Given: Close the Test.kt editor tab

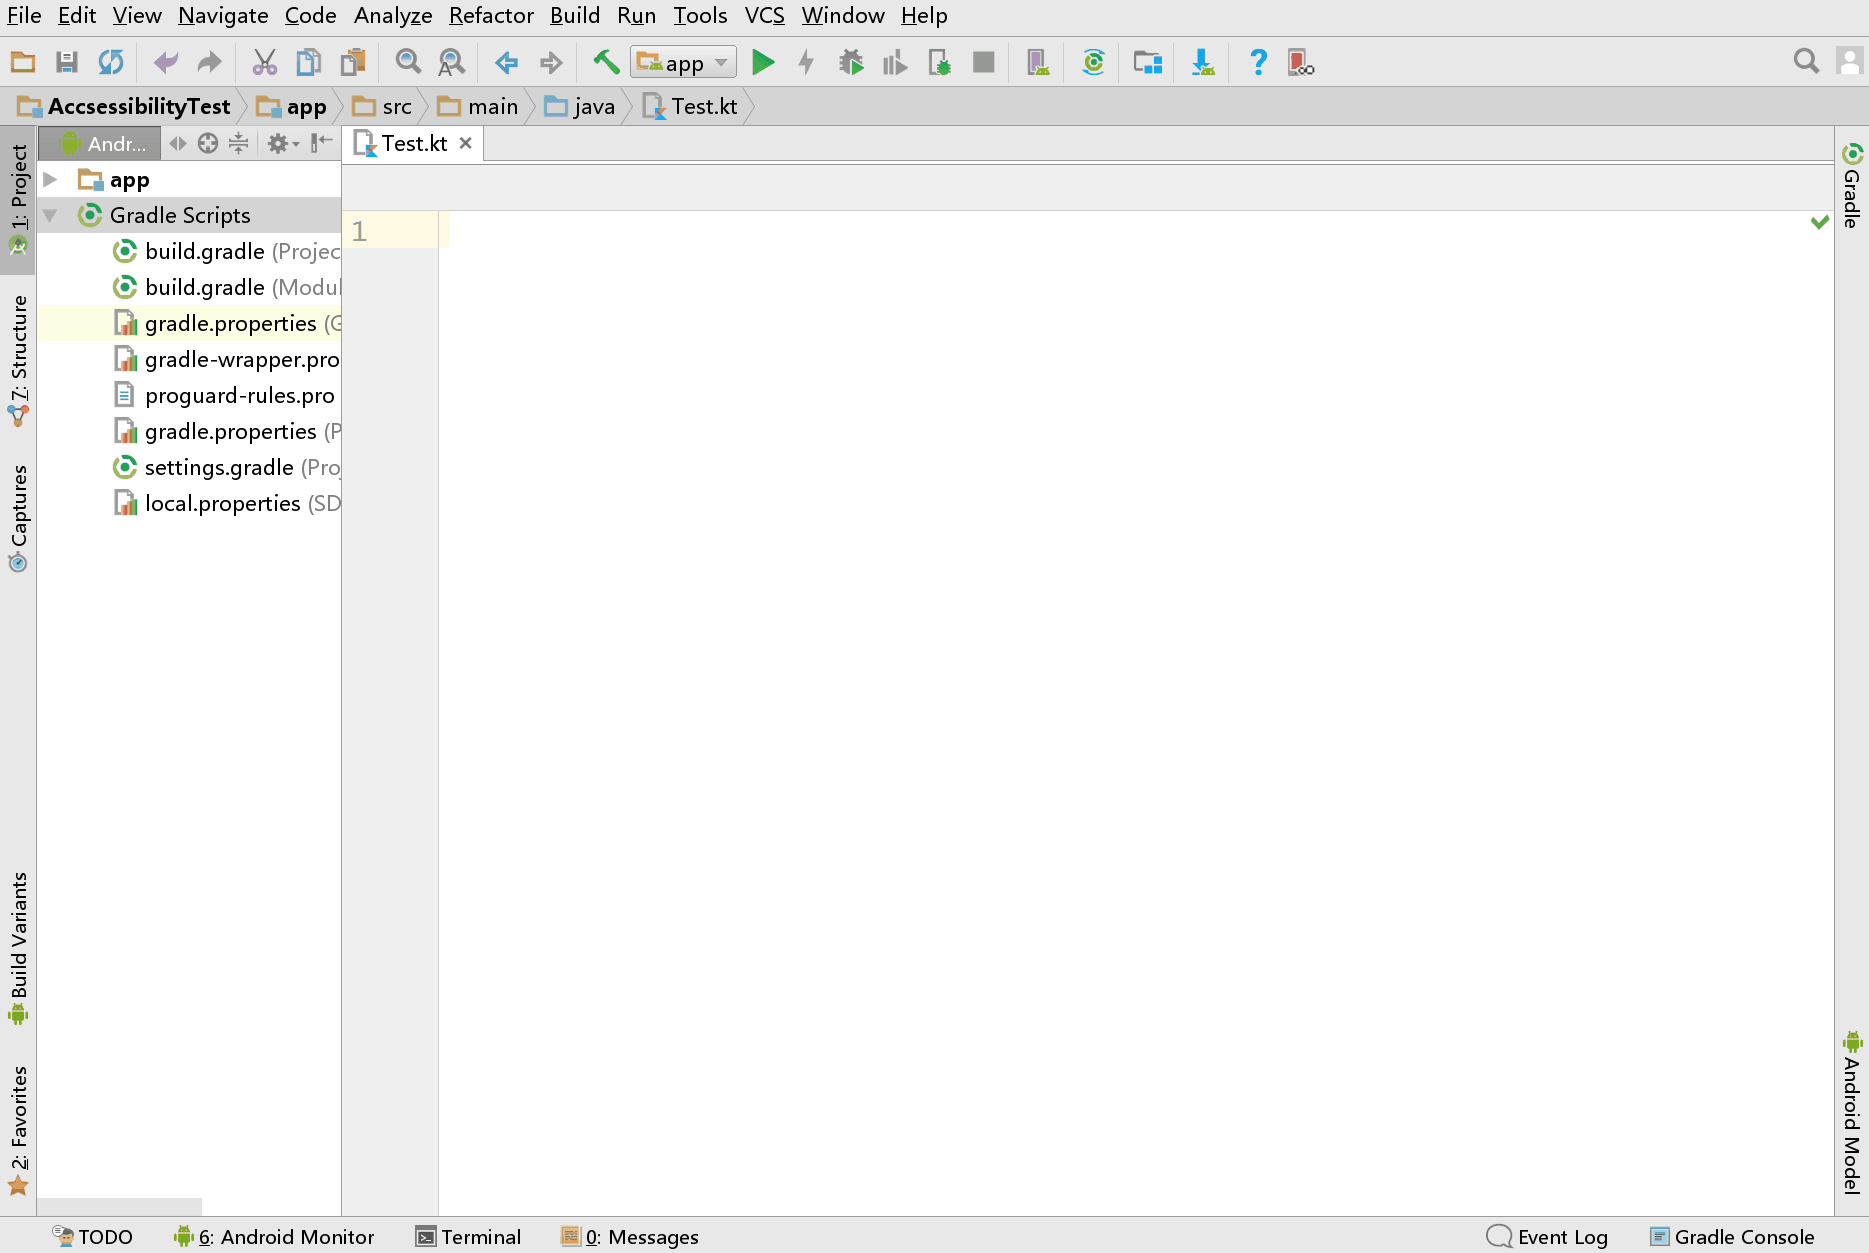Looking at the screenshot, I should (466, 144).
